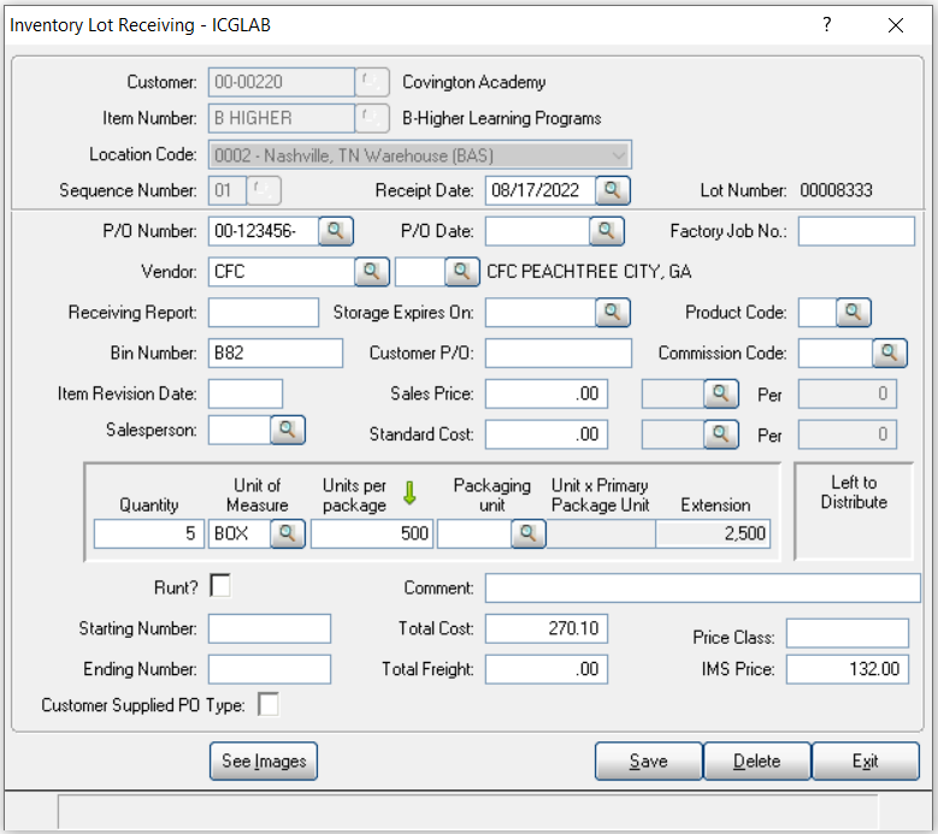This screenshot has height=834, width=938.
Task: Toggle the Runt? checkbox
Action: 220,586
